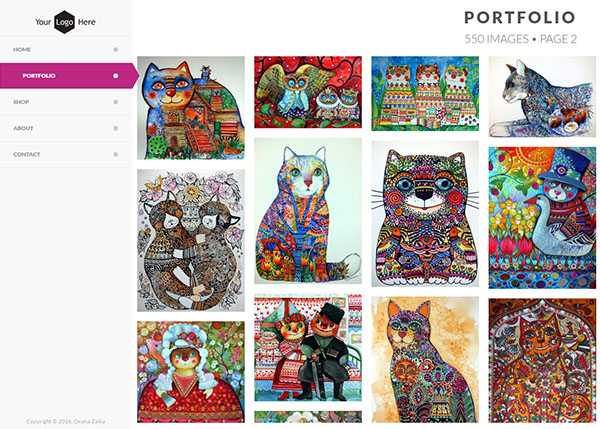View the cat with swan painting
The image size is (600, 429).
542,217
